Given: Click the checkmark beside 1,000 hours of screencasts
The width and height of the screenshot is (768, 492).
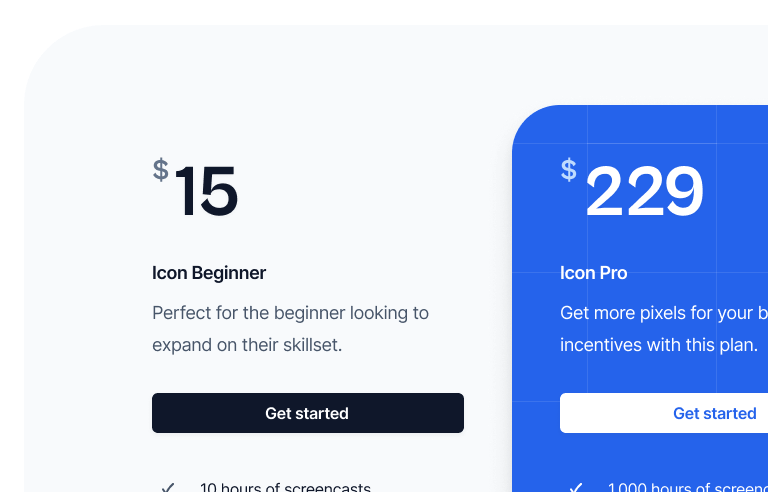Looking at the screenshot, I should (576, 487).
